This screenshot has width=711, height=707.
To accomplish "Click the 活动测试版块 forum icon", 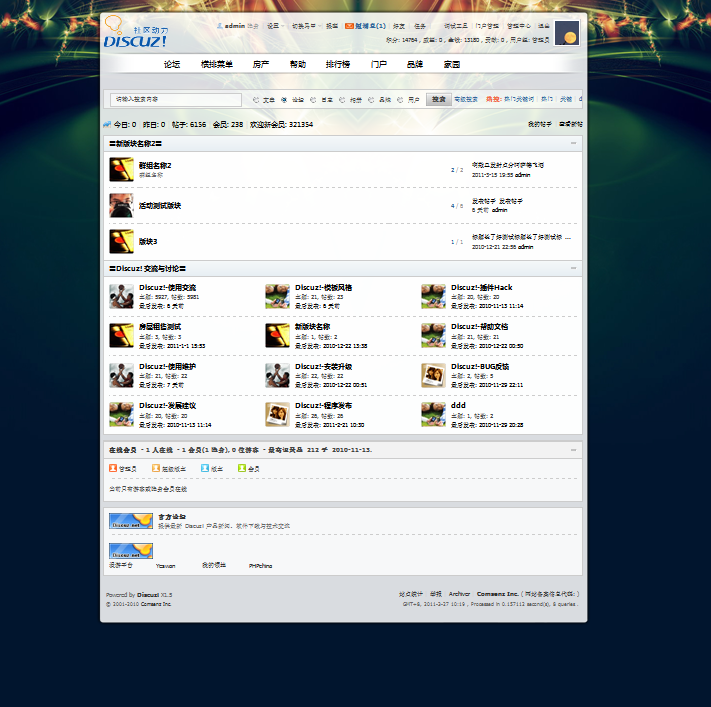I will (x=122, y=205).
